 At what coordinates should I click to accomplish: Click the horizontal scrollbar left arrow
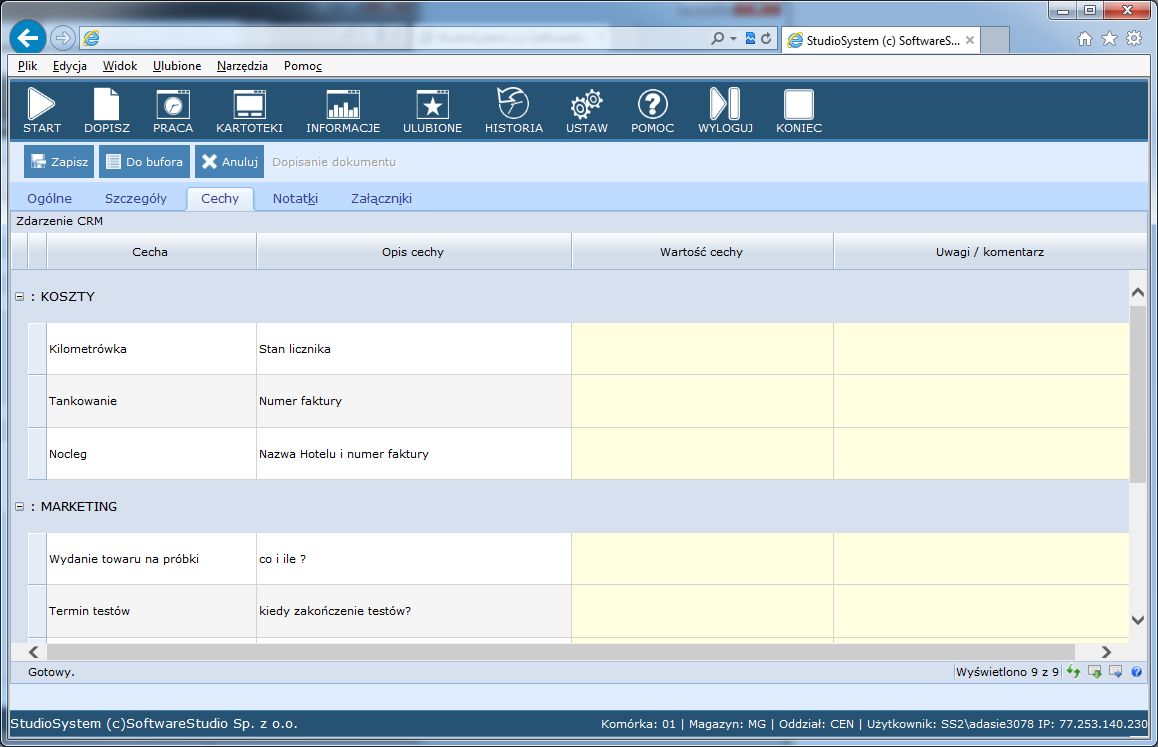click(x=33, y=652)
